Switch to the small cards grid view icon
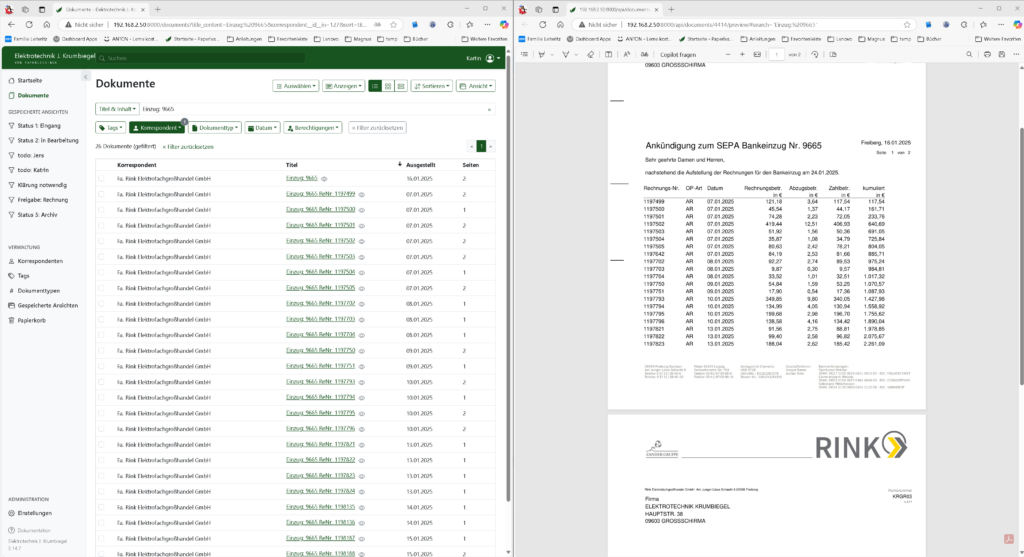This screenshot has width=1024, height=557. coord(388,86)
